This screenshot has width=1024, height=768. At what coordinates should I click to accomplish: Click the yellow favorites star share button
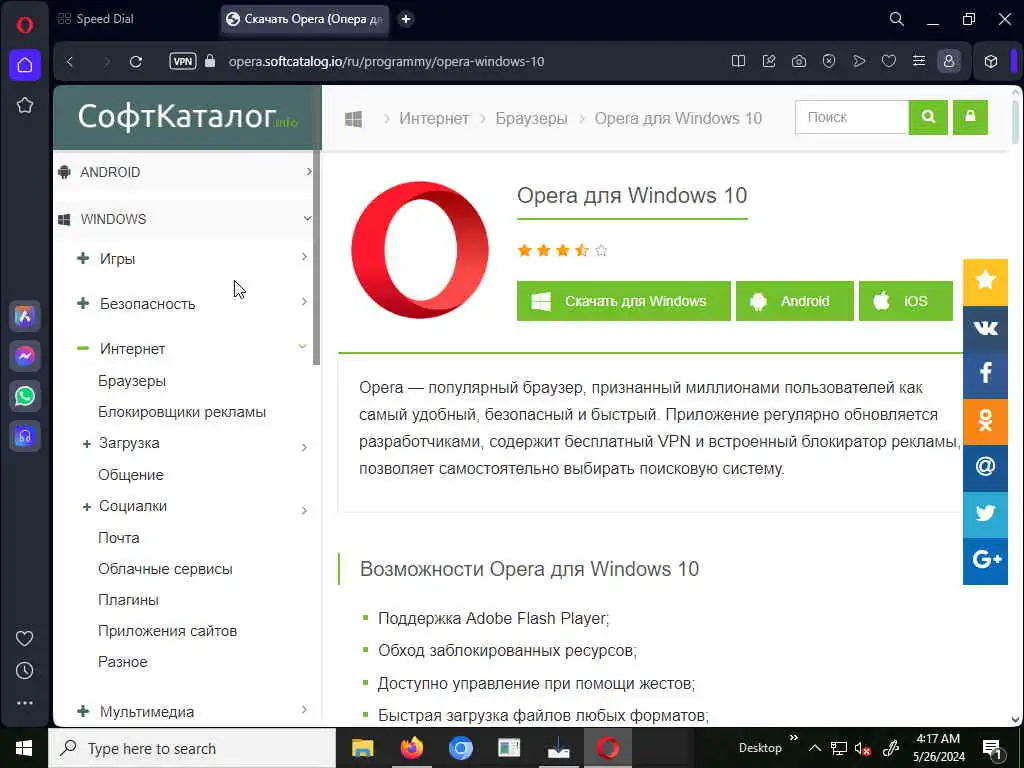pos(985,282)
